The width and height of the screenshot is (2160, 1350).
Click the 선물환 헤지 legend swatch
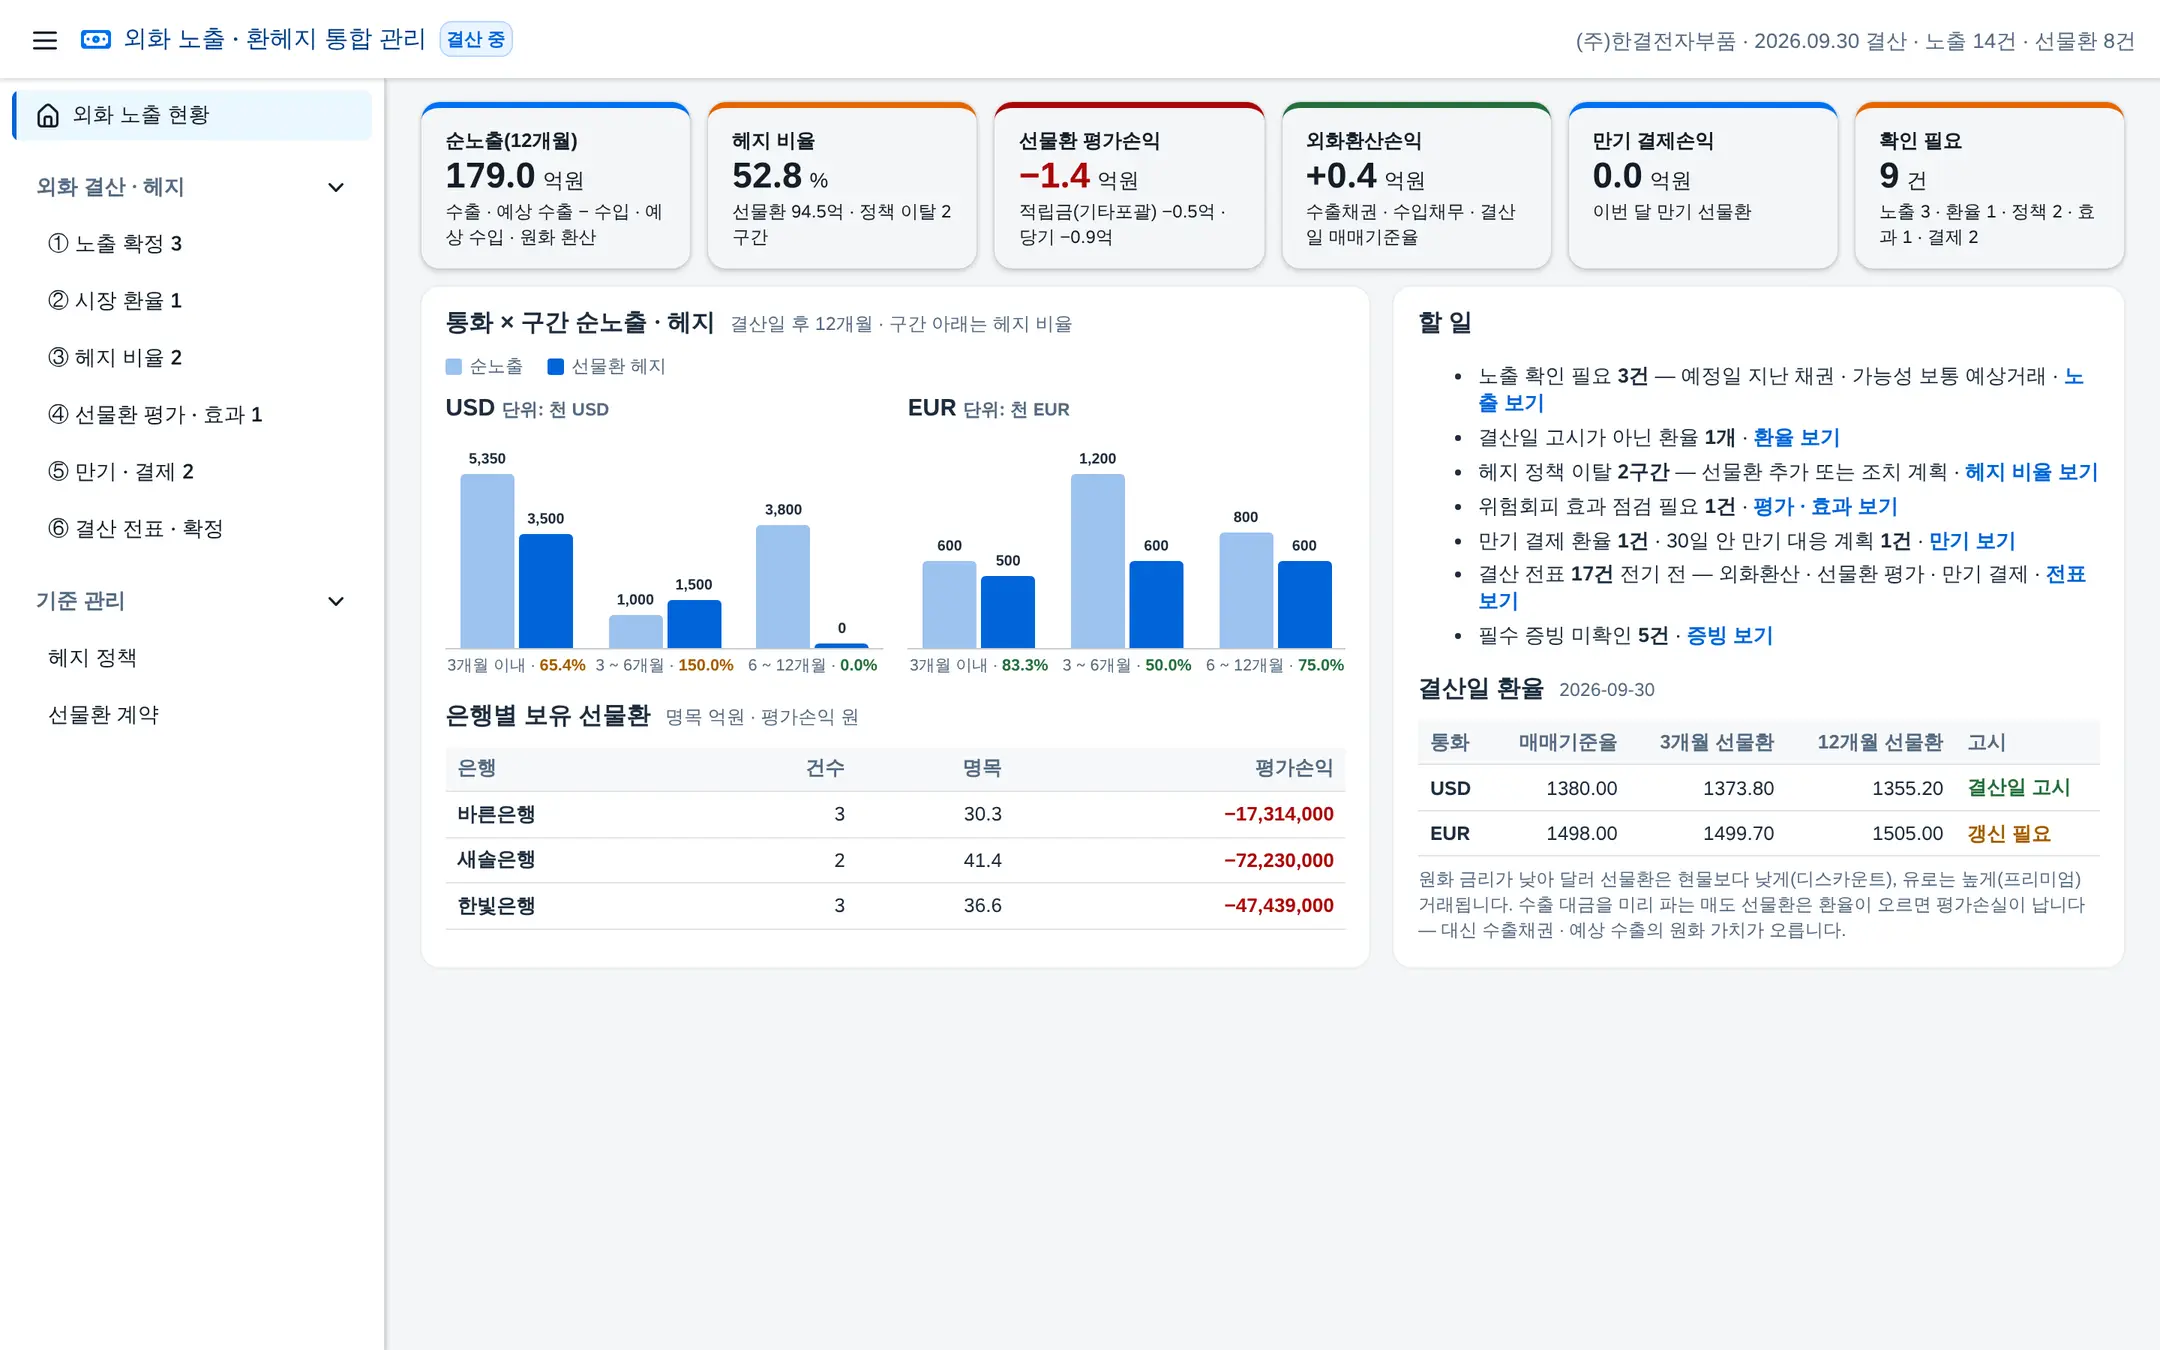[556, 367]
